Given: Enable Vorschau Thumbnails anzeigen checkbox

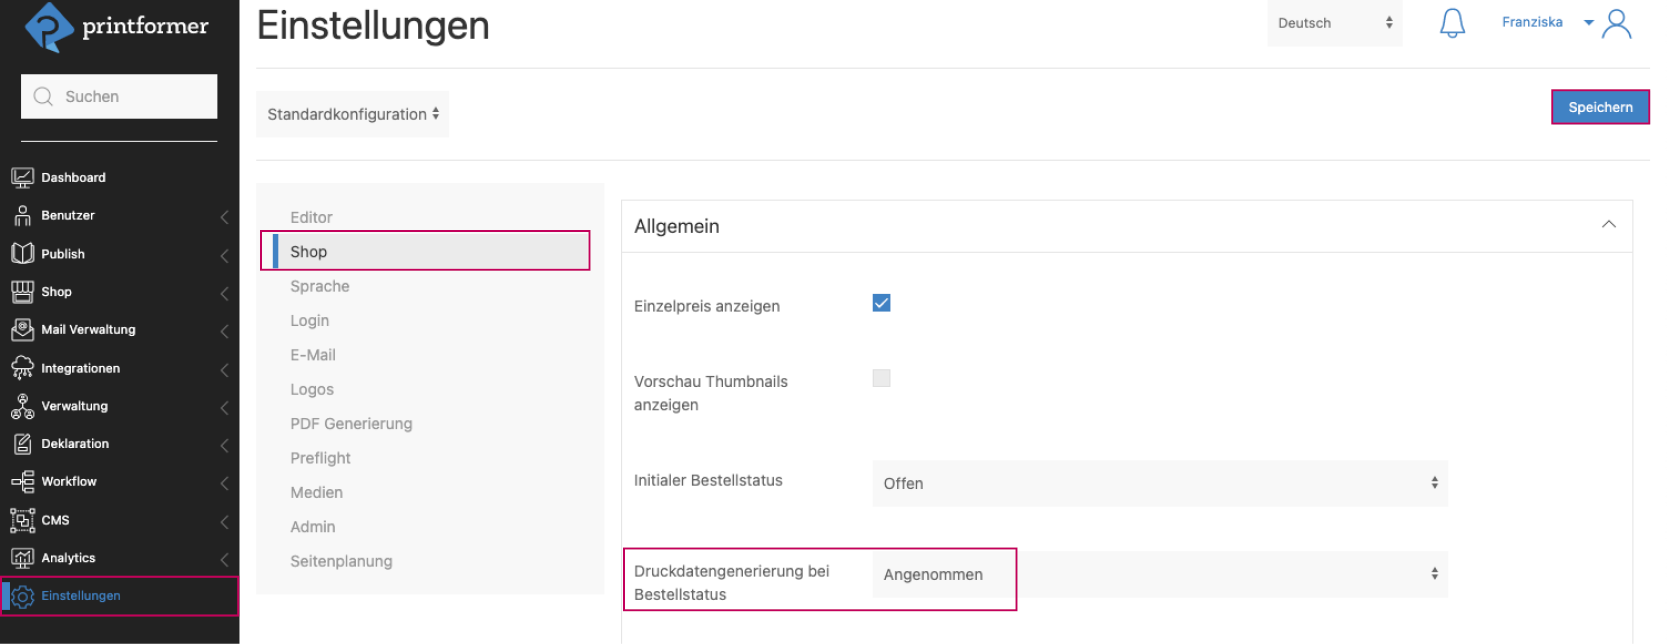Looking at the screenshot, I should (x=881, y=378).
